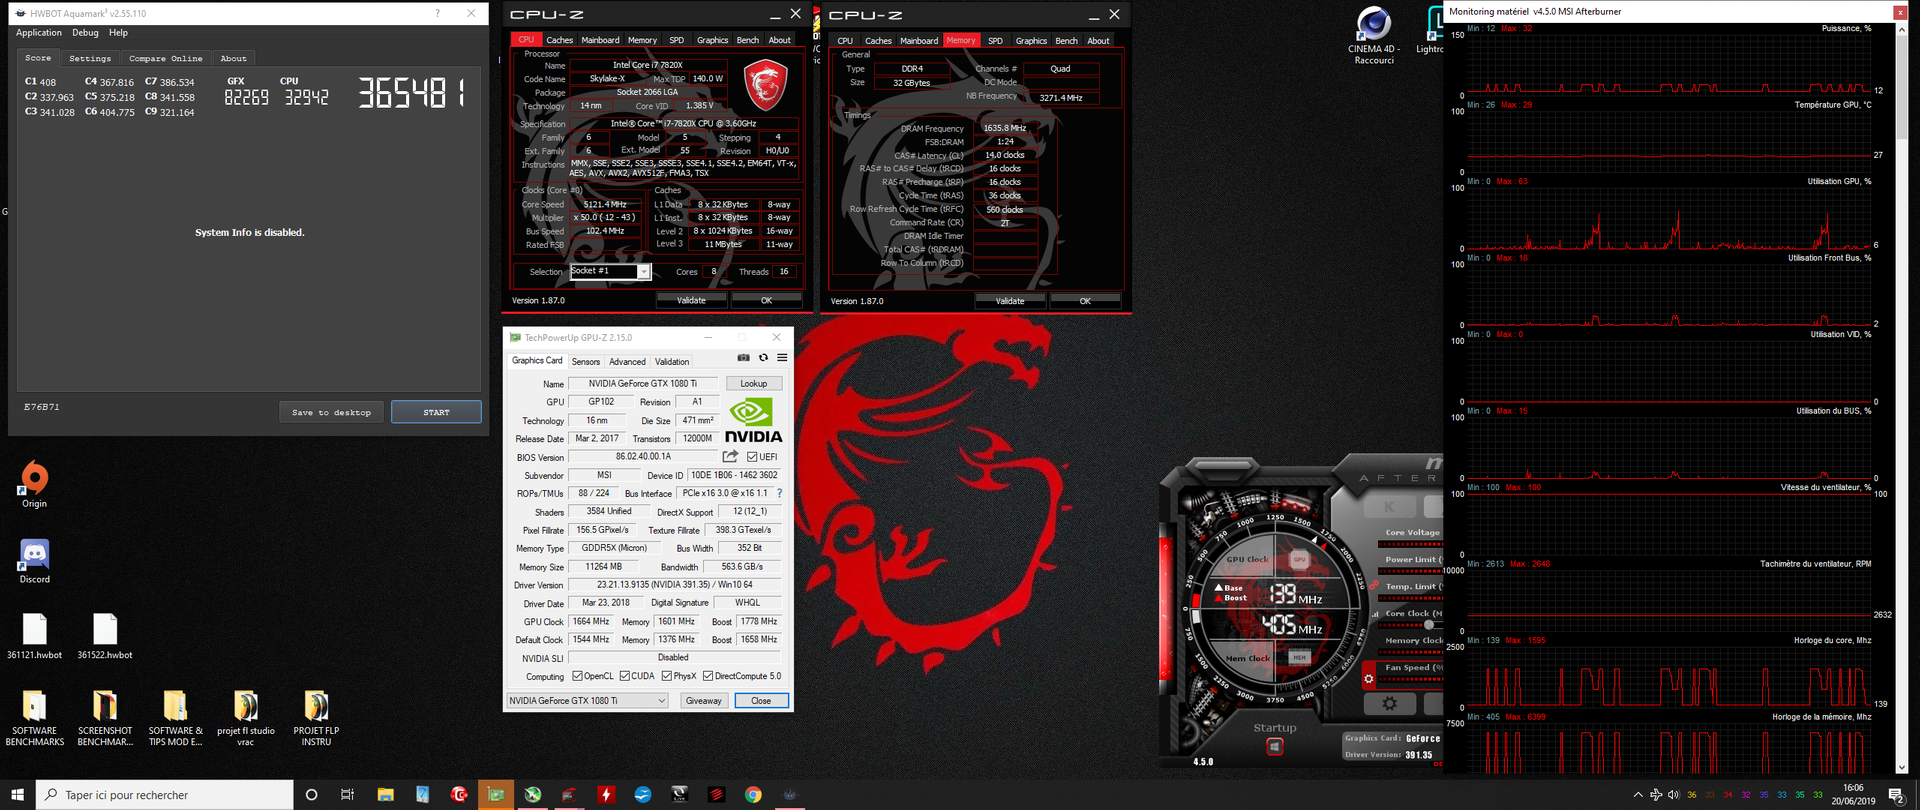This screenshot has height=810, width=1920.
Task: Click OK in right CPU-Z Memory window
Action: pyautogui.click(x=1085, y=301)
